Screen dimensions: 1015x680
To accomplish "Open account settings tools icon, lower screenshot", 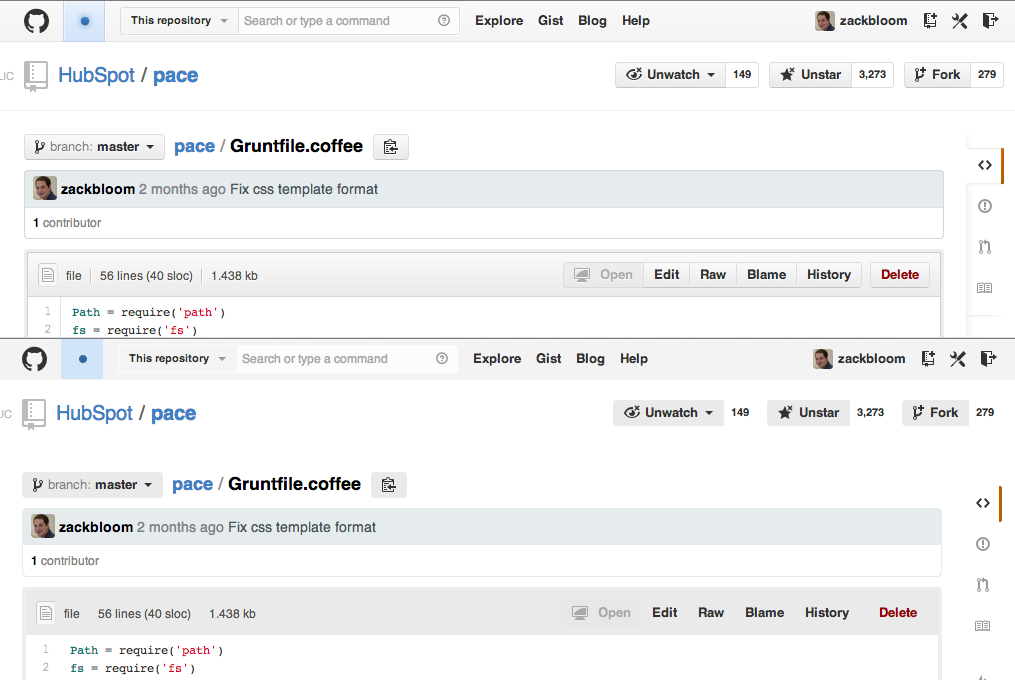I will (957, 359).
